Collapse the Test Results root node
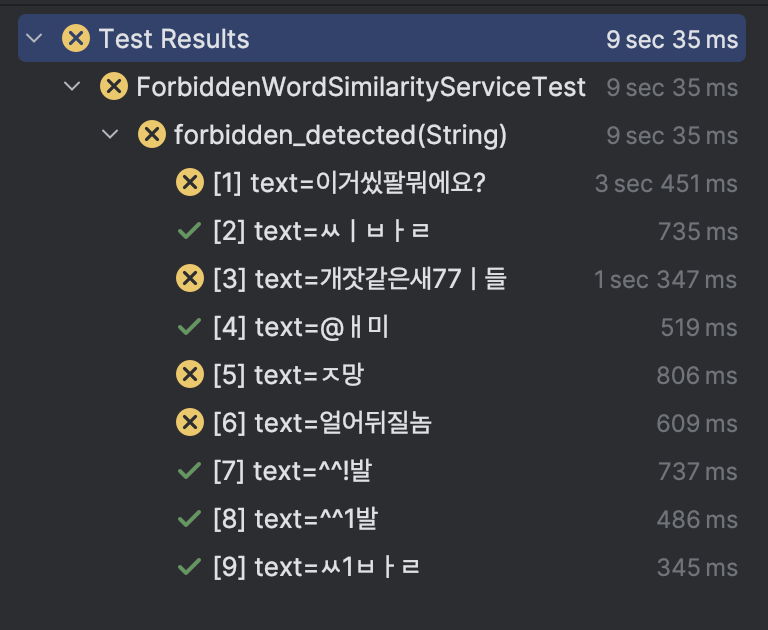 point(34,38)
